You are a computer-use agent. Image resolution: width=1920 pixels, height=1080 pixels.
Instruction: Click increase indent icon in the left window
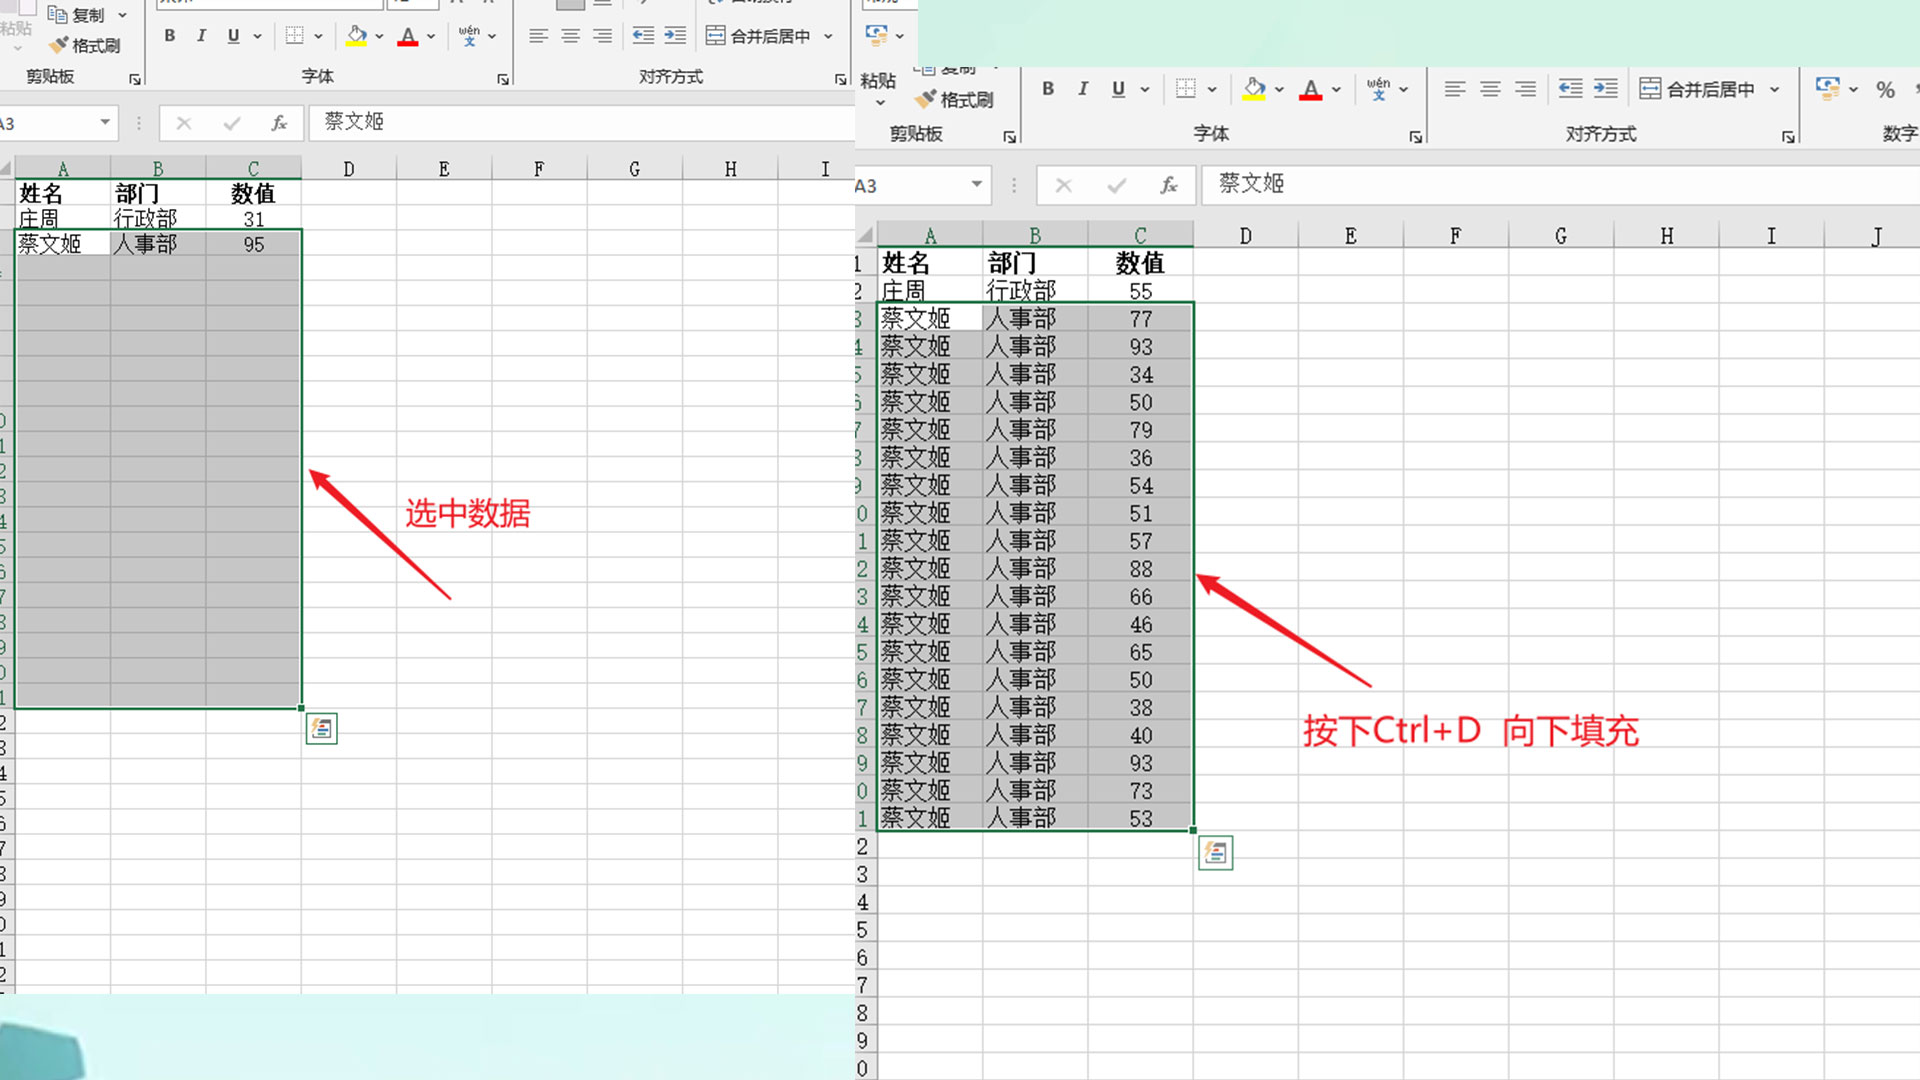point(675,36)
